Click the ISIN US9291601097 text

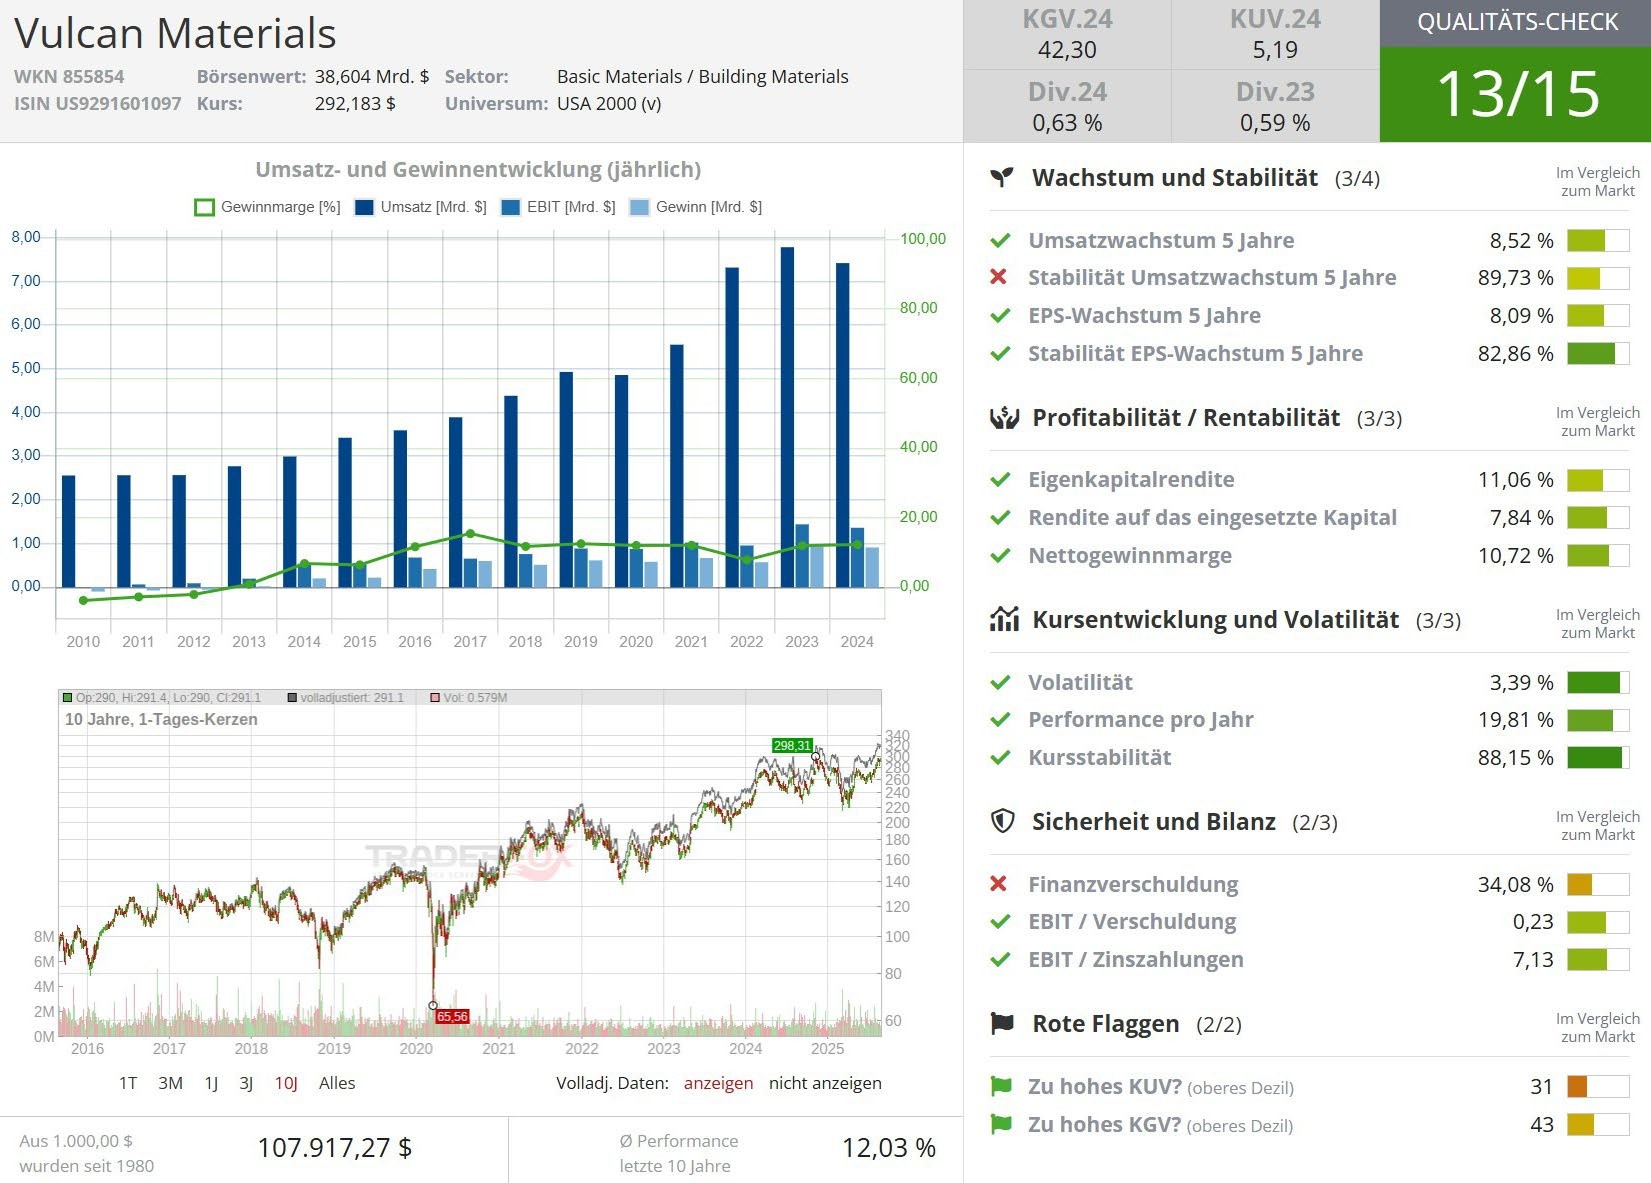(98, 104)
